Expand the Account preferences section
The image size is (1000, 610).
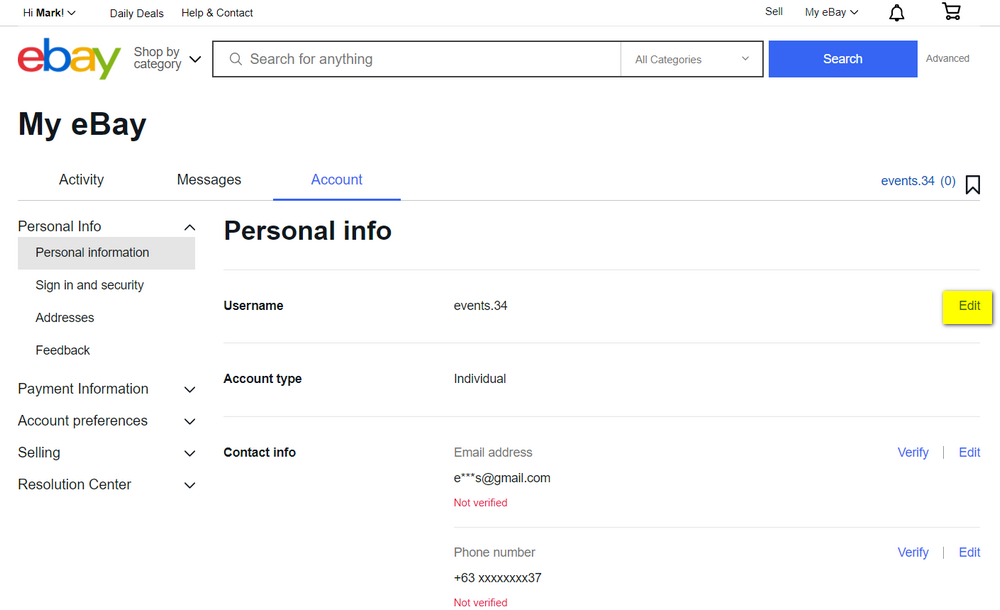[x=107, y=421]
